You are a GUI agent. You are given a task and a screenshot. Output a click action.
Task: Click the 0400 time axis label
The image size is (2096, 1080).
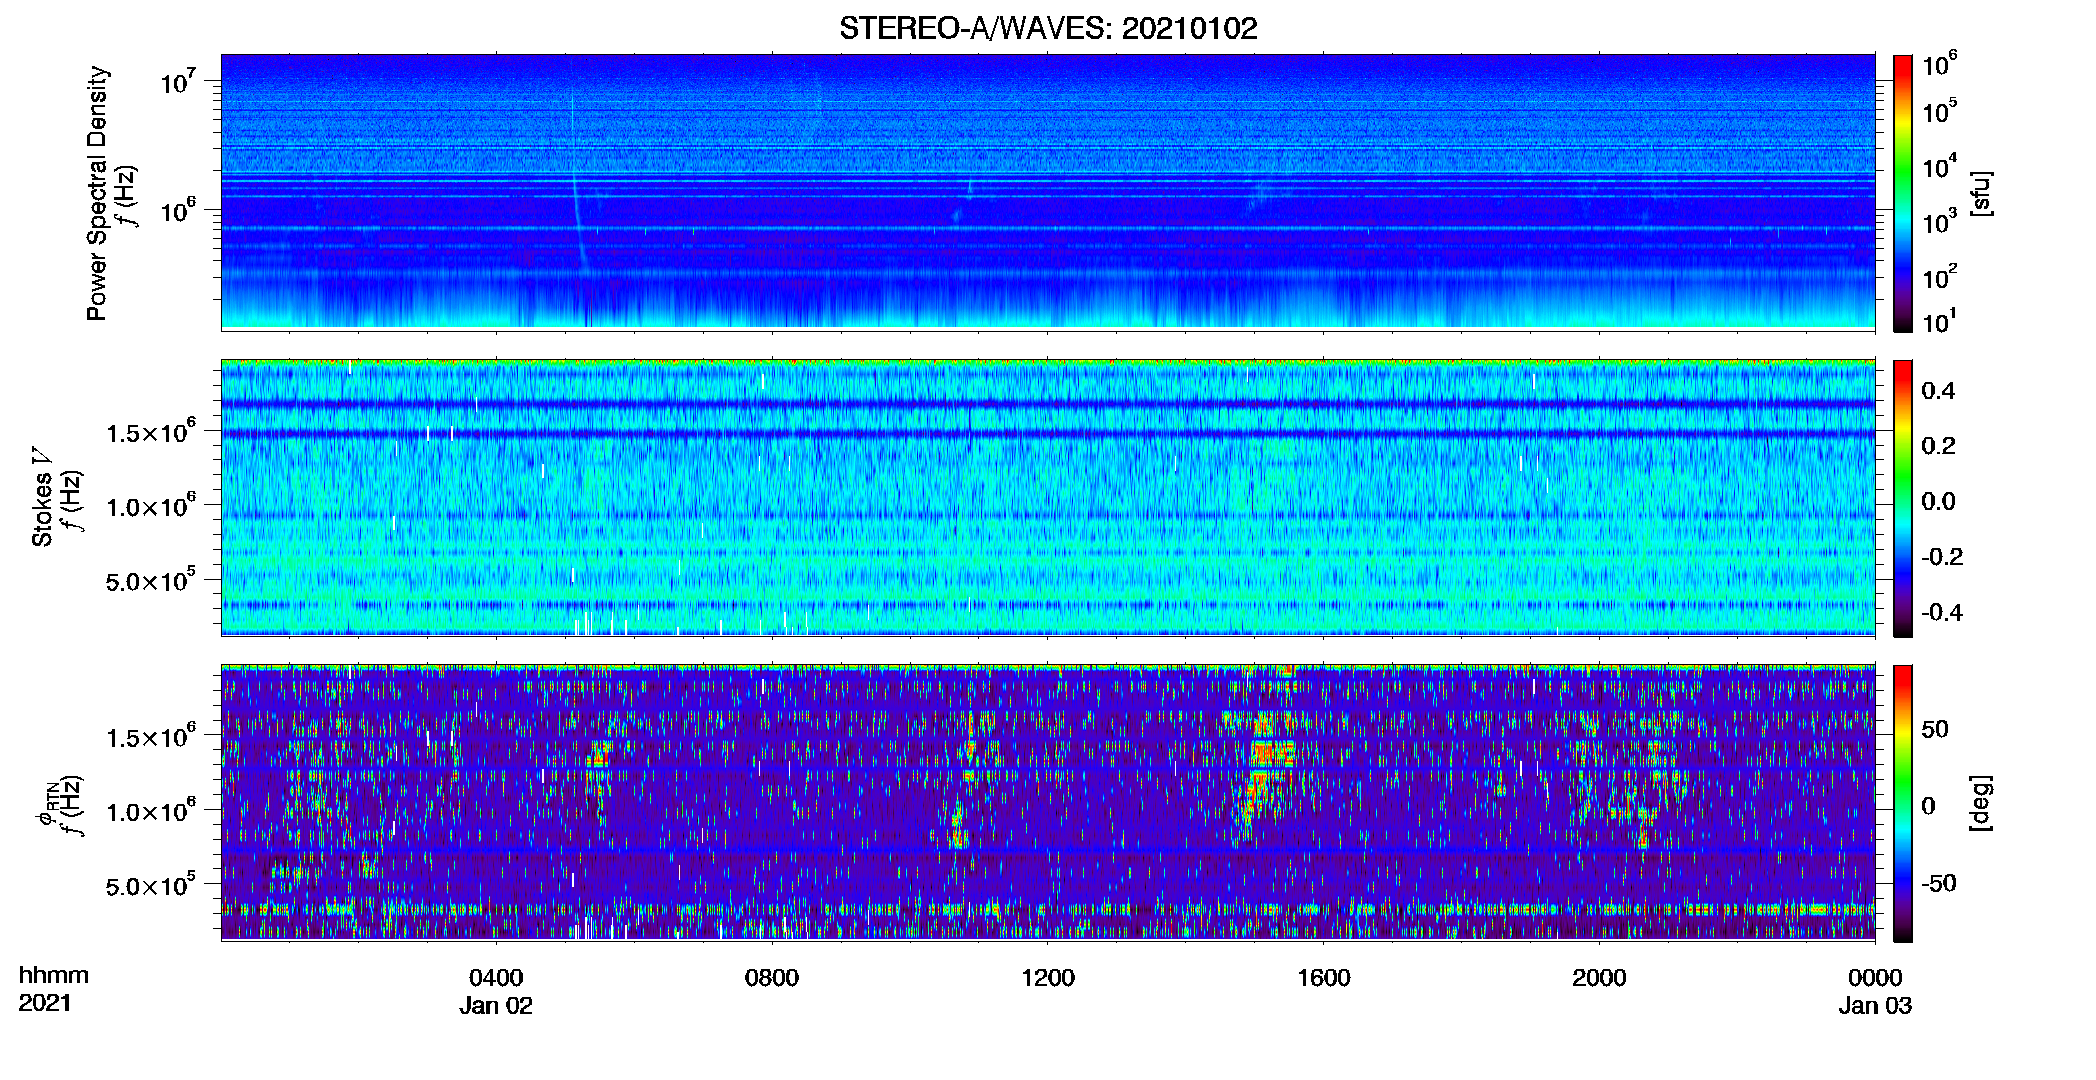click(x=496, y=978)
